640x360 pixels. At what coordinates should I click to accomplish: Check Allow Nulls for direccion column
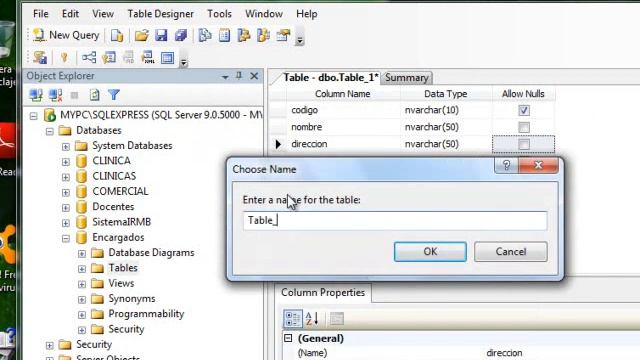pyautogui.click(x=524, y=144)
